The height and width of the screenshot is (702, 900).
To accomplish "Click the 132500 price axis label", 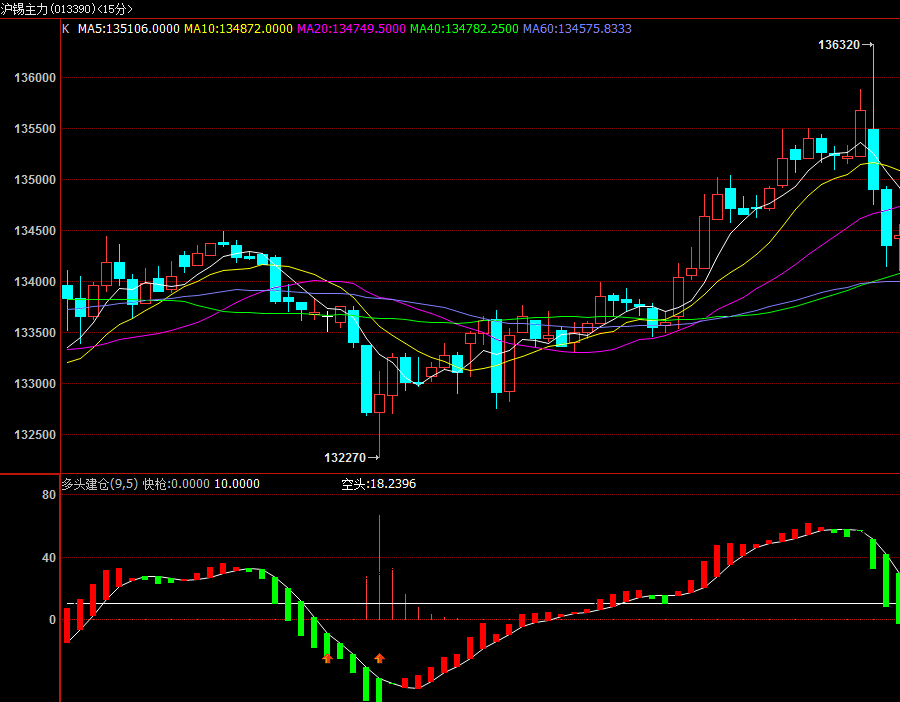I will click(35, 435).
